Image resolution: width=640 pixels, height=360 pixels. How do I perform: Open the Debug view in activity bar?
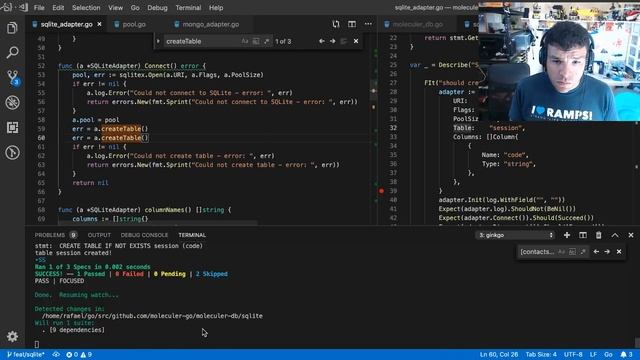pos(12,102)
